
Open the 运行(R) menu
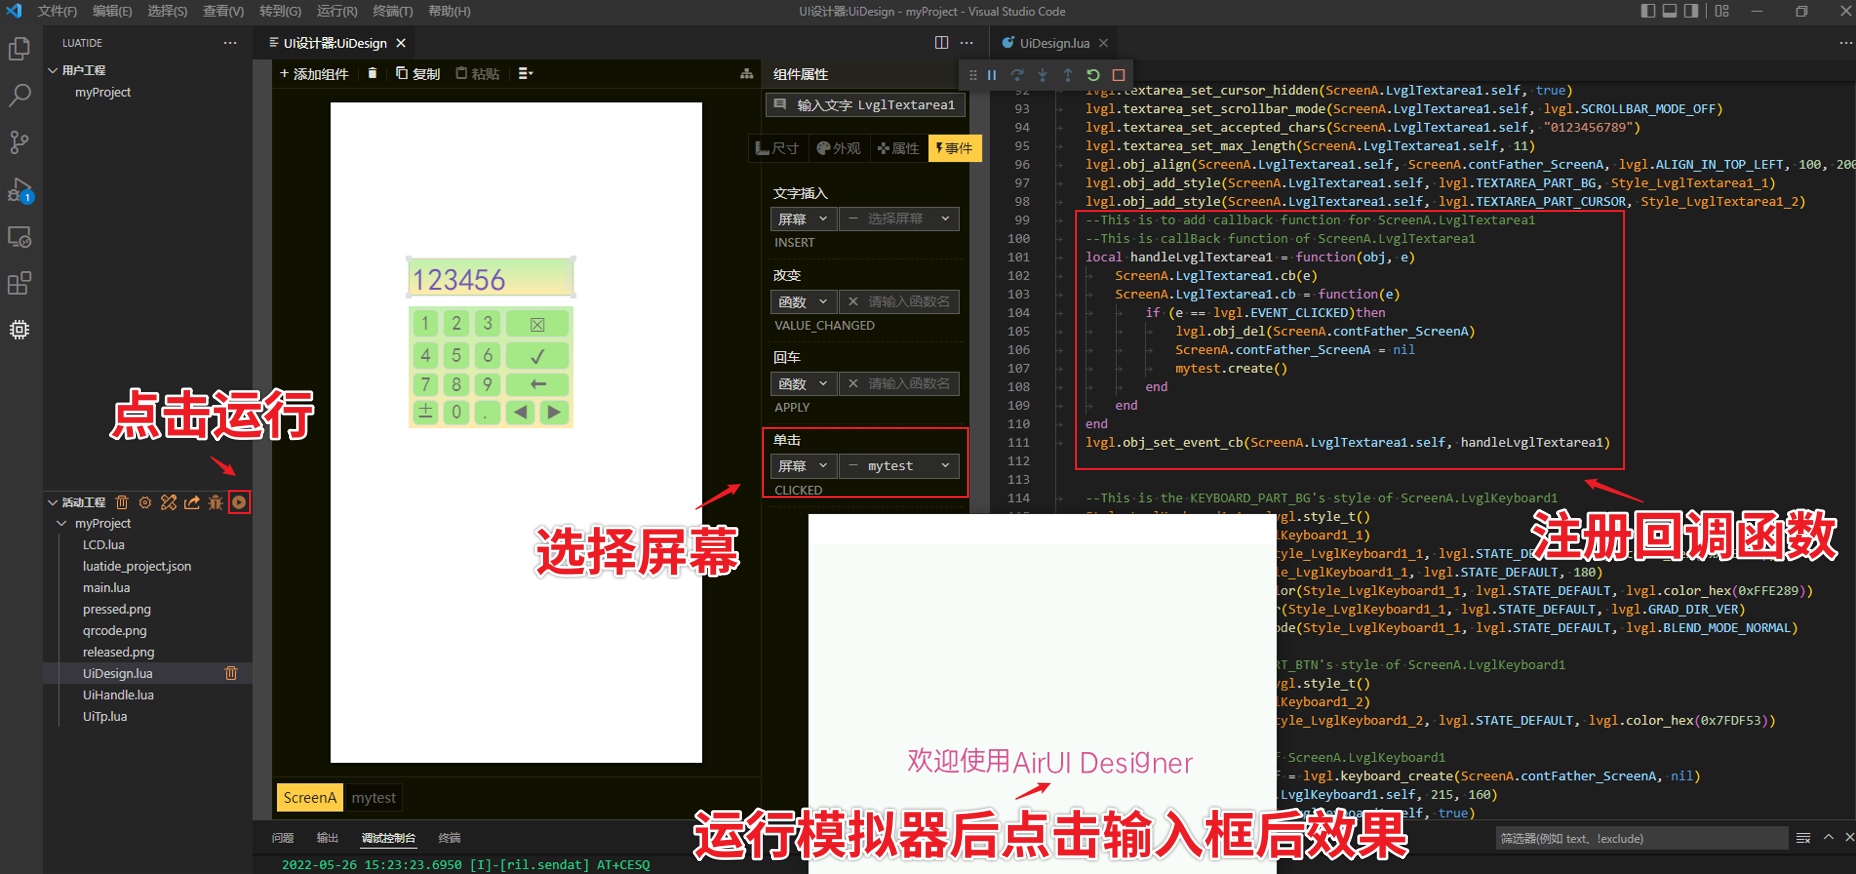(x=337, y=11)
